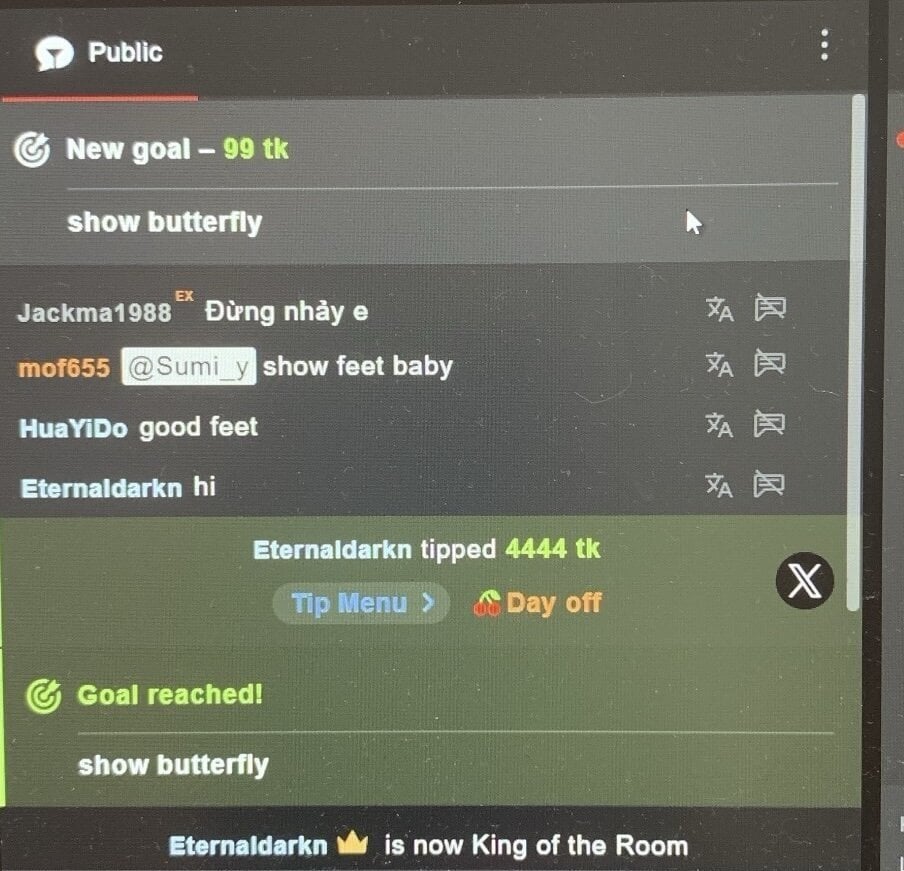This screenshot has height=871, width=904.
Task: Click the round X share button
Action: (804, 580)
